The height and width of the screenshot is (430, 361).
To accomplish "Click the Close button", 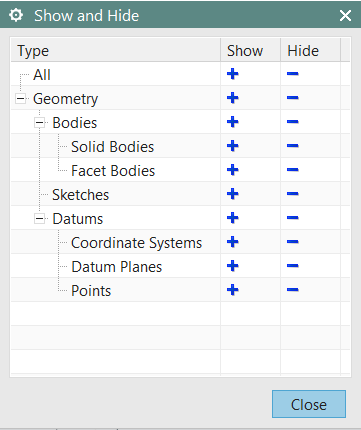I will click(x=309, y=404).
